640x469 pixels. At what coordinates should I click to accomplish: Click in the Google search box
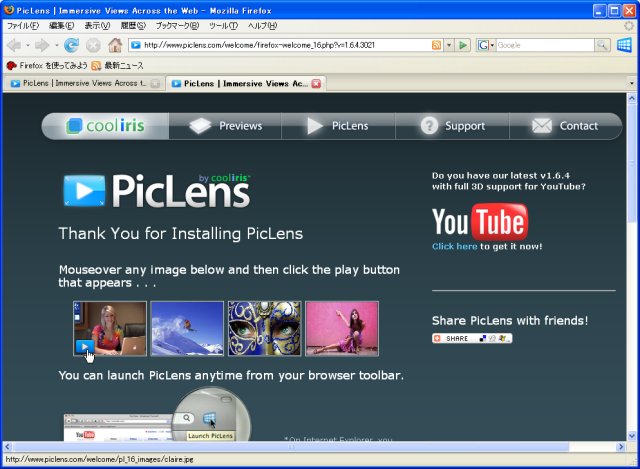pyautogui.click(x=544, y=45)
